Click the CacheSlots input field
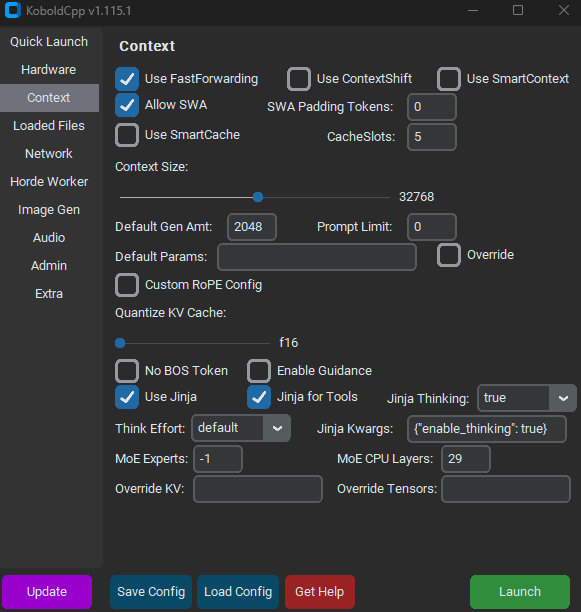This screenshot has height=612, width=581. [432, 137]
